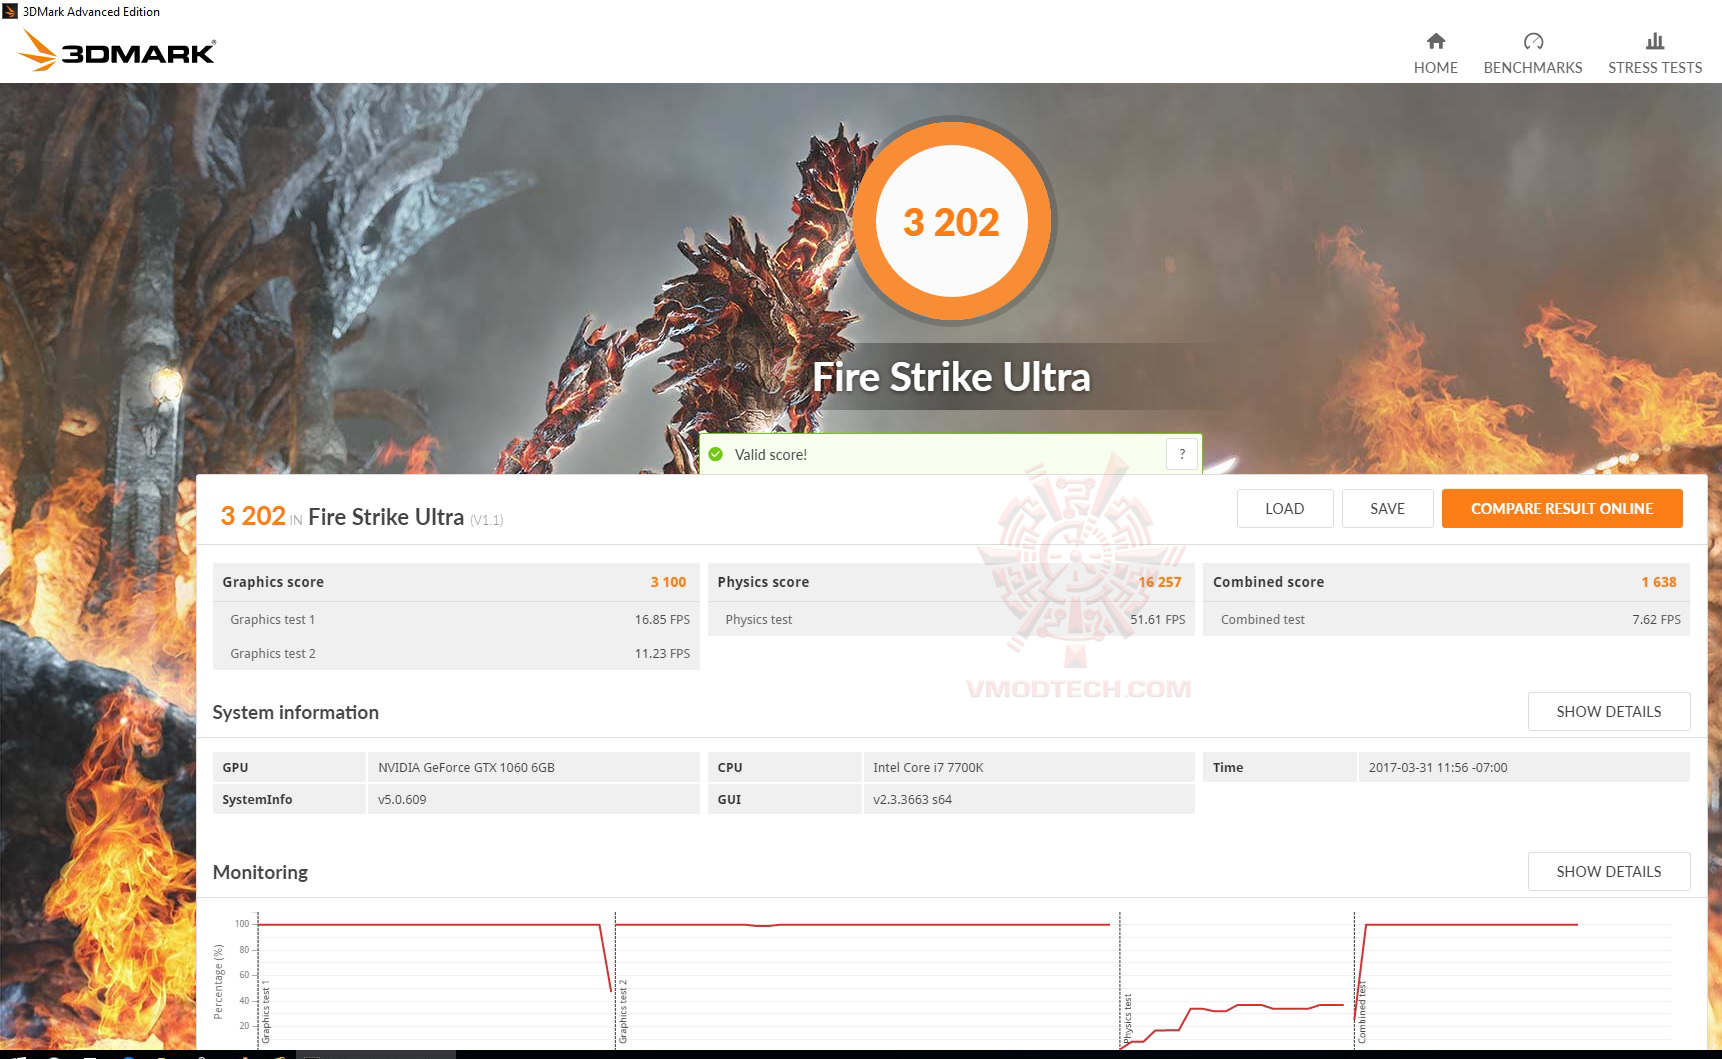Click the 'Graphics test 1' row label in results
This screenshot has height=1059, width=1722.
point(273,619)
